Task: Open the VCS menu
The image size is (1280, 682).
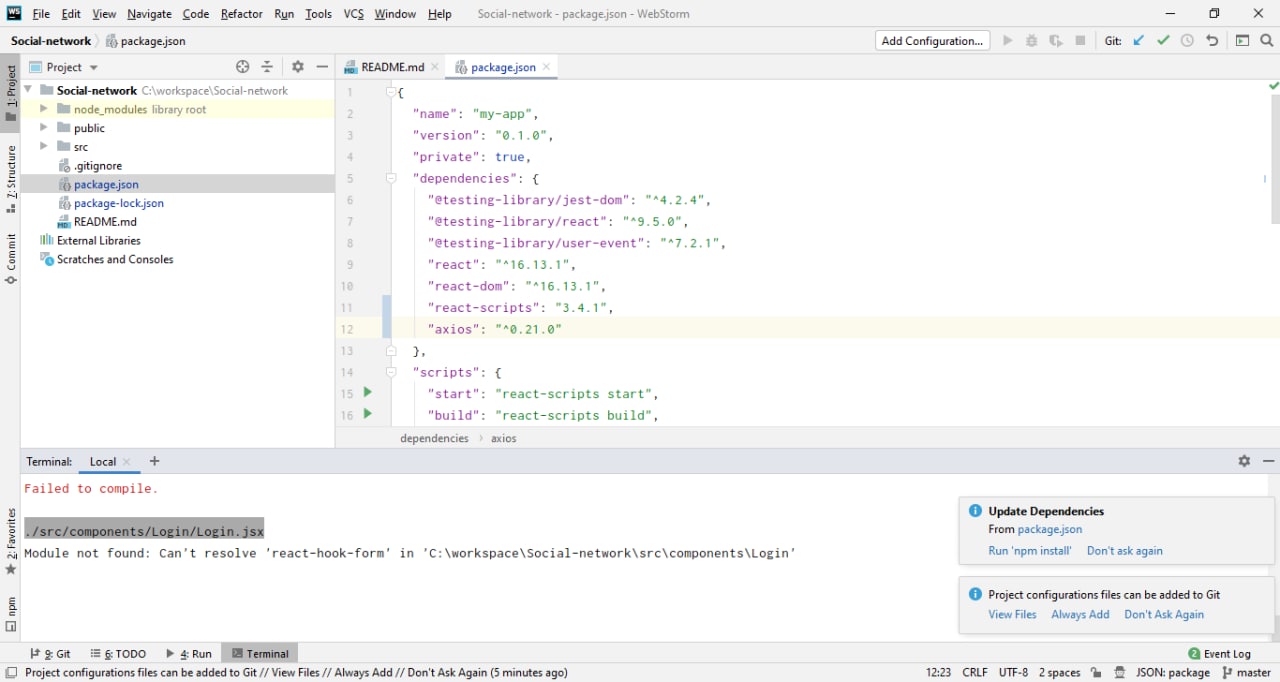Action: click(353, 14)
